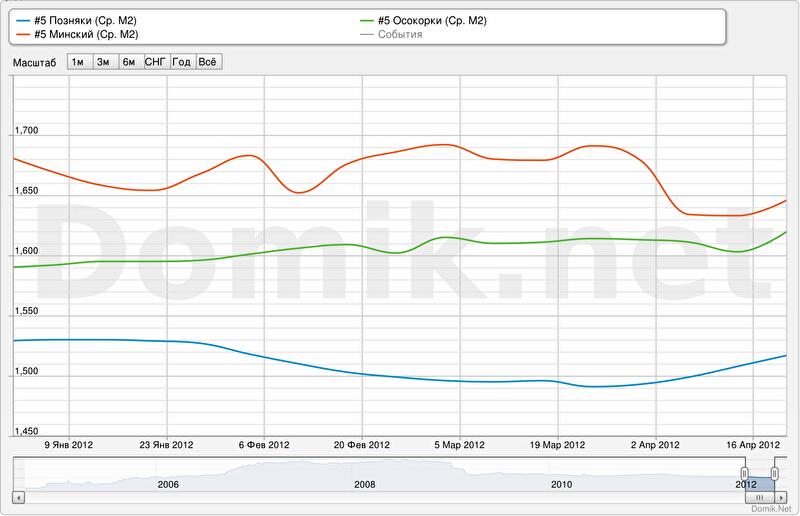Image resolution: width=800 pixels, height=516 pixels.
Task: Enable the События legend item
Action: 400,35
